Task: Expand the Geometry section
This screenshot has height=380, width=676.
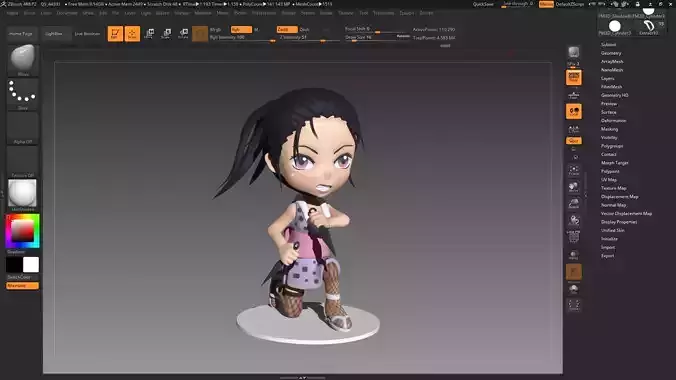Action: [611, 53]
